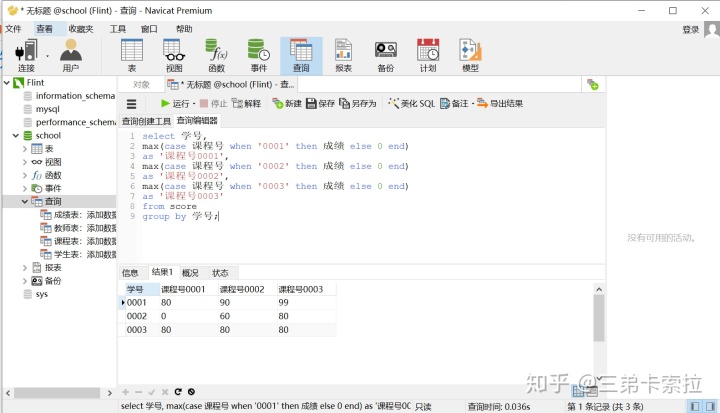Viewport: 720px width, 413px height.
Task: Open the 连接 (Connection) toolbar icon
Action: coord(26,56)
